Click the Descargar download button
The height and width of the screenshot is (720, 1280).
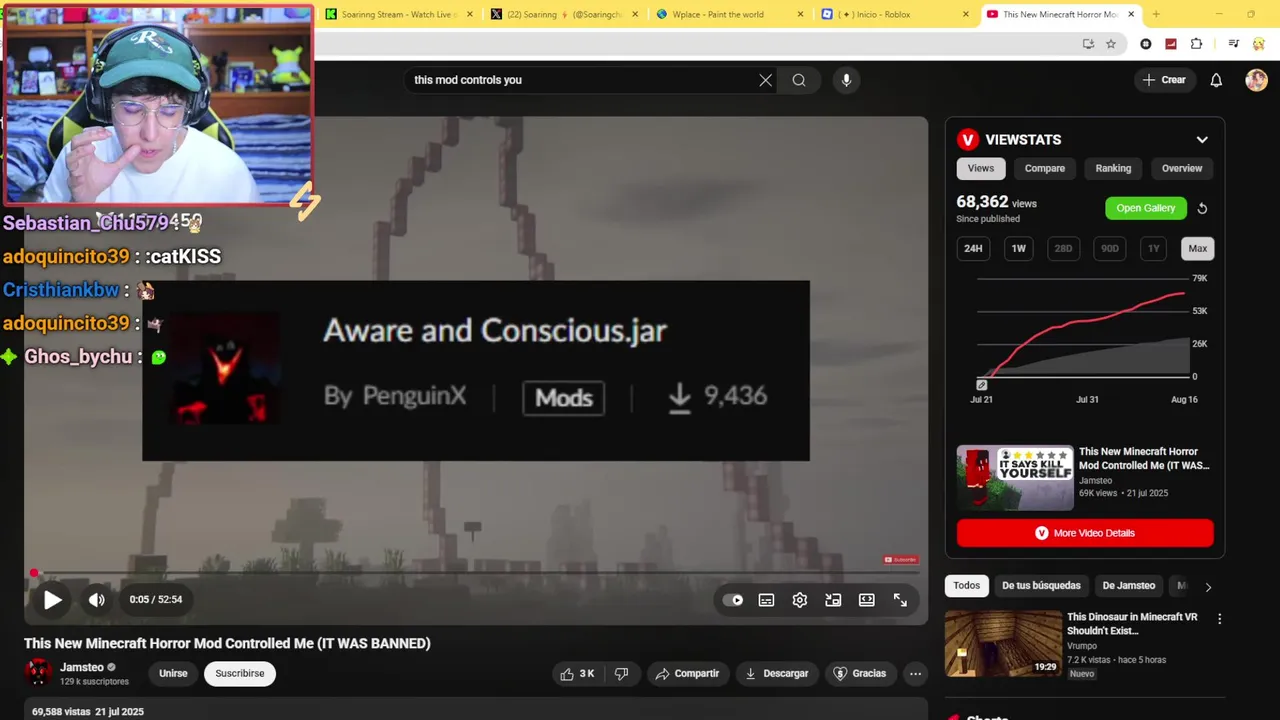coord(776,674)
